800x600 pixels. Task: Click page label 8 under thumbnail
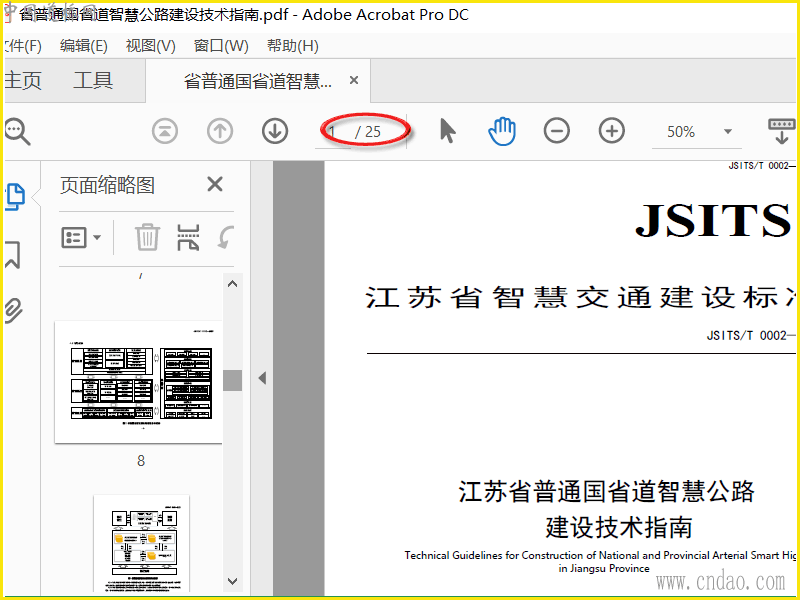(x=141, y=461)
